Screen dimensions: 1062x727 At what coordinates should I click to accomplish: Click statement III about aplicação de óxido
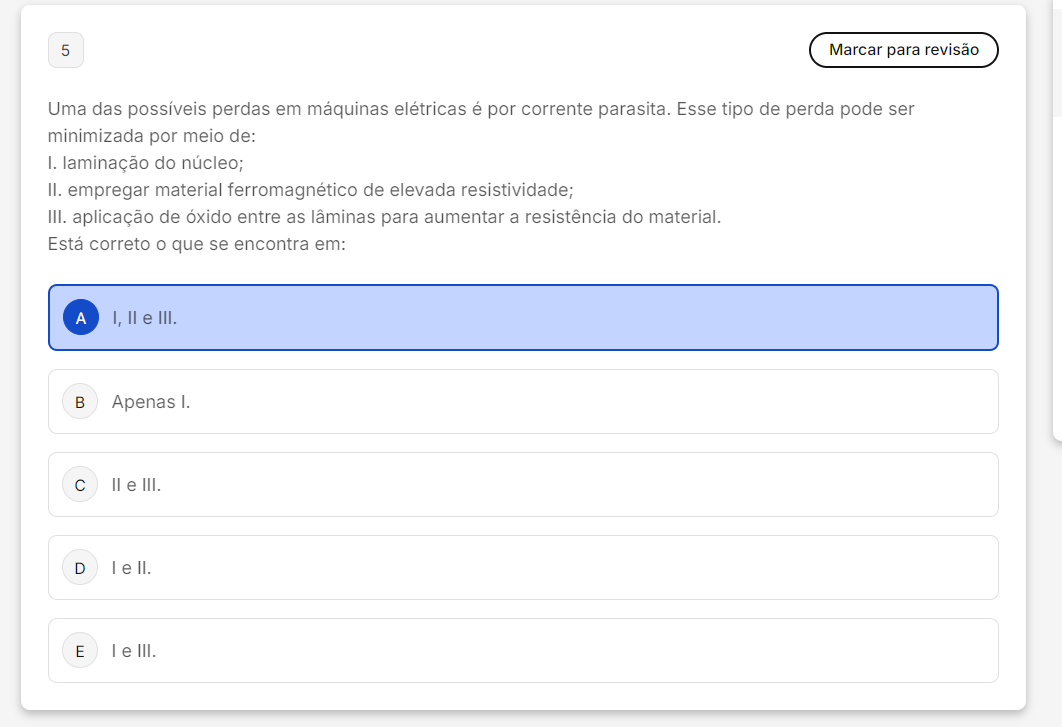click(384, 216)
